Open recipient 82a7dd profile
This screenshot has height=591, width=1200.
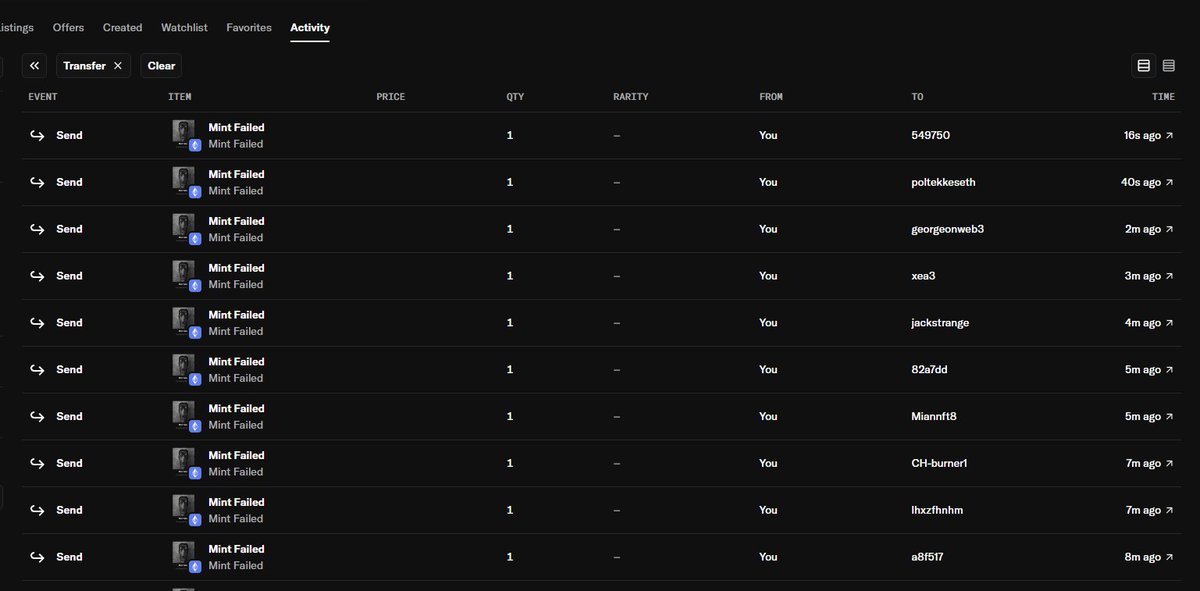pos(930,370)
